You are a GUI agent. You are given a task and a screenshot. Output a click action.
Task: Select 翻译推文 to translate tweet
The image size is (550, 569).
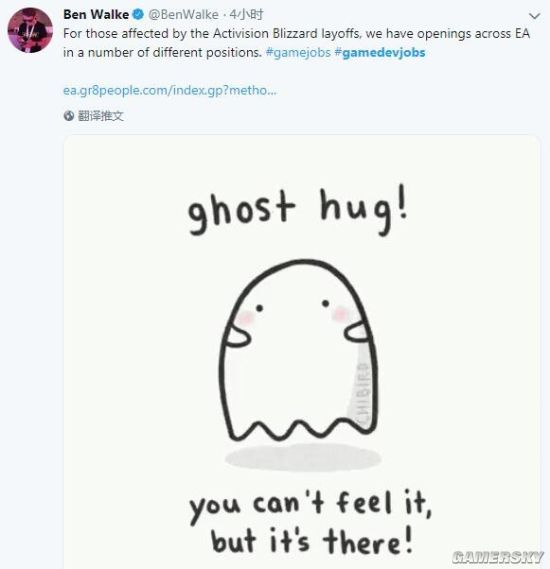coord(100,116)
